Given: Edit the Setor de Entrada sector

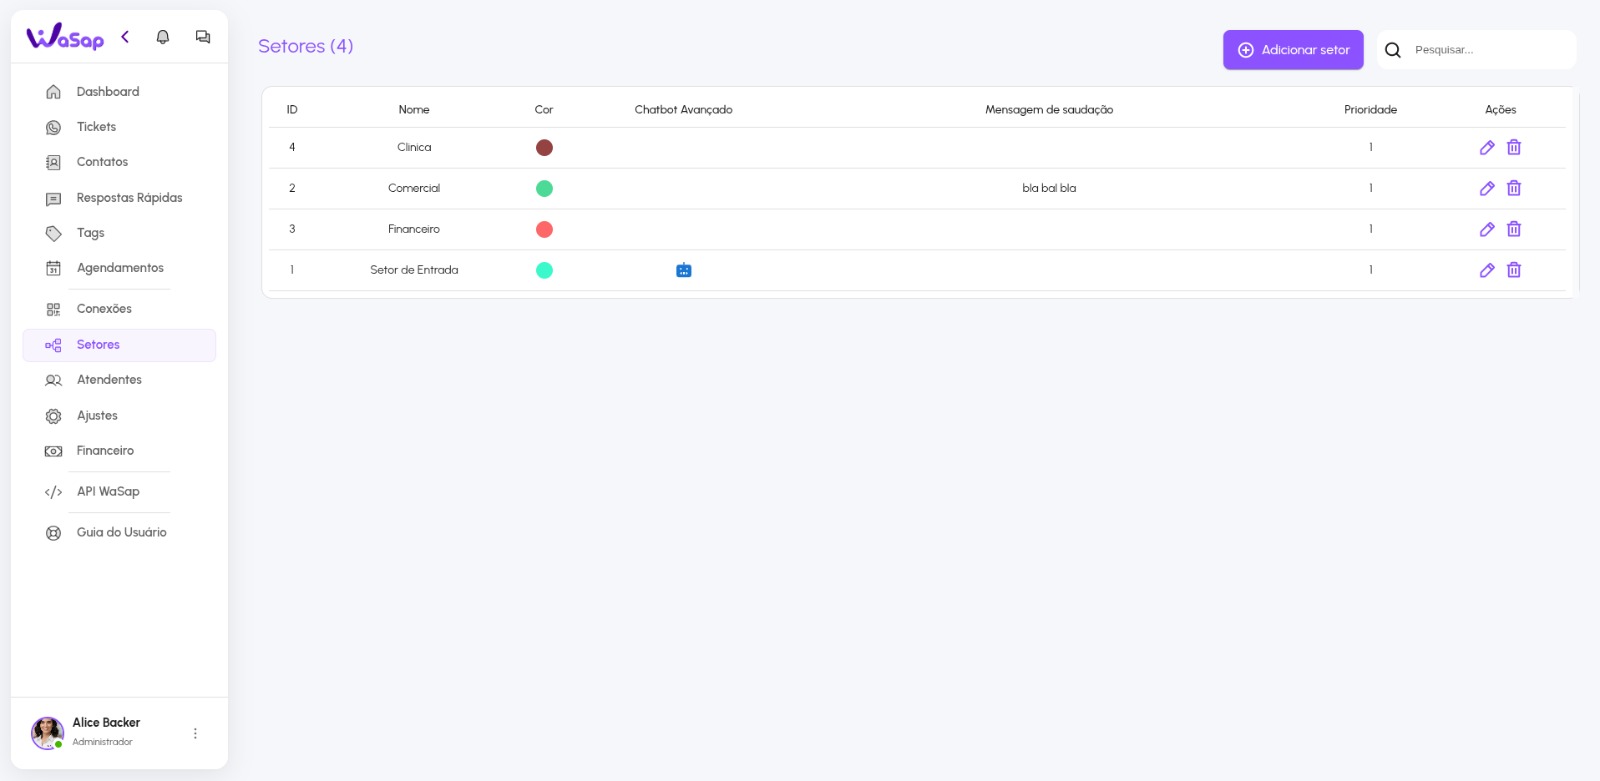Looking at the screenshot, I should (x=1487, y=271).
